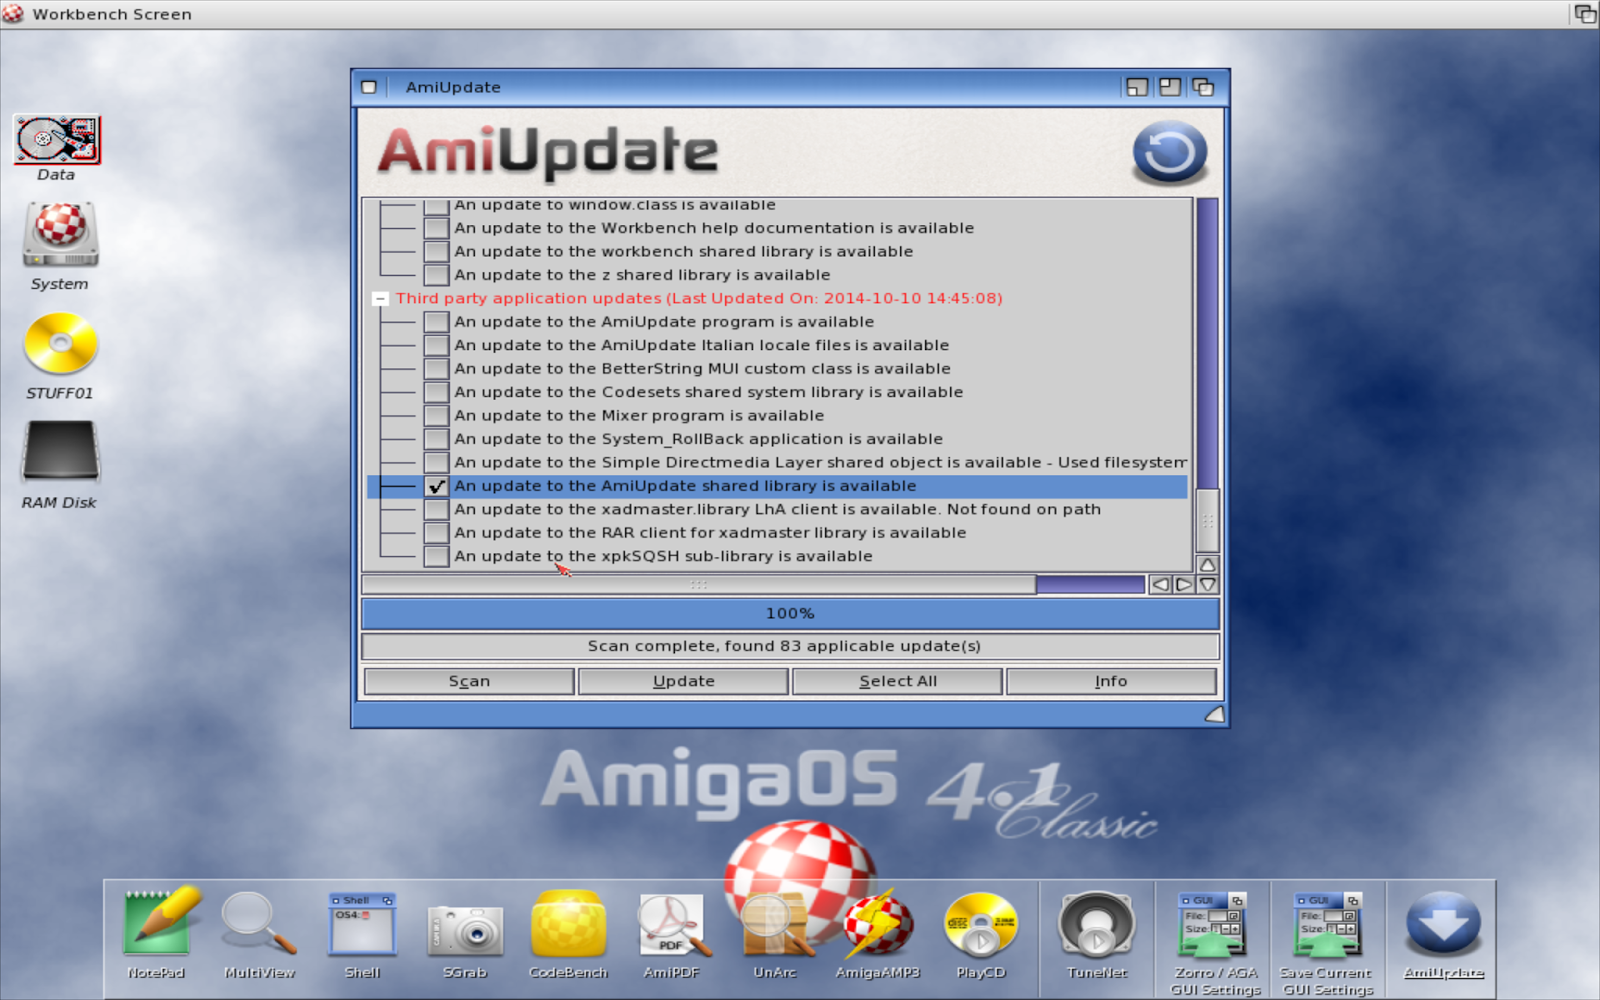
Task: Click the blue refresh arrow icon
Action: pos(1170,153)
